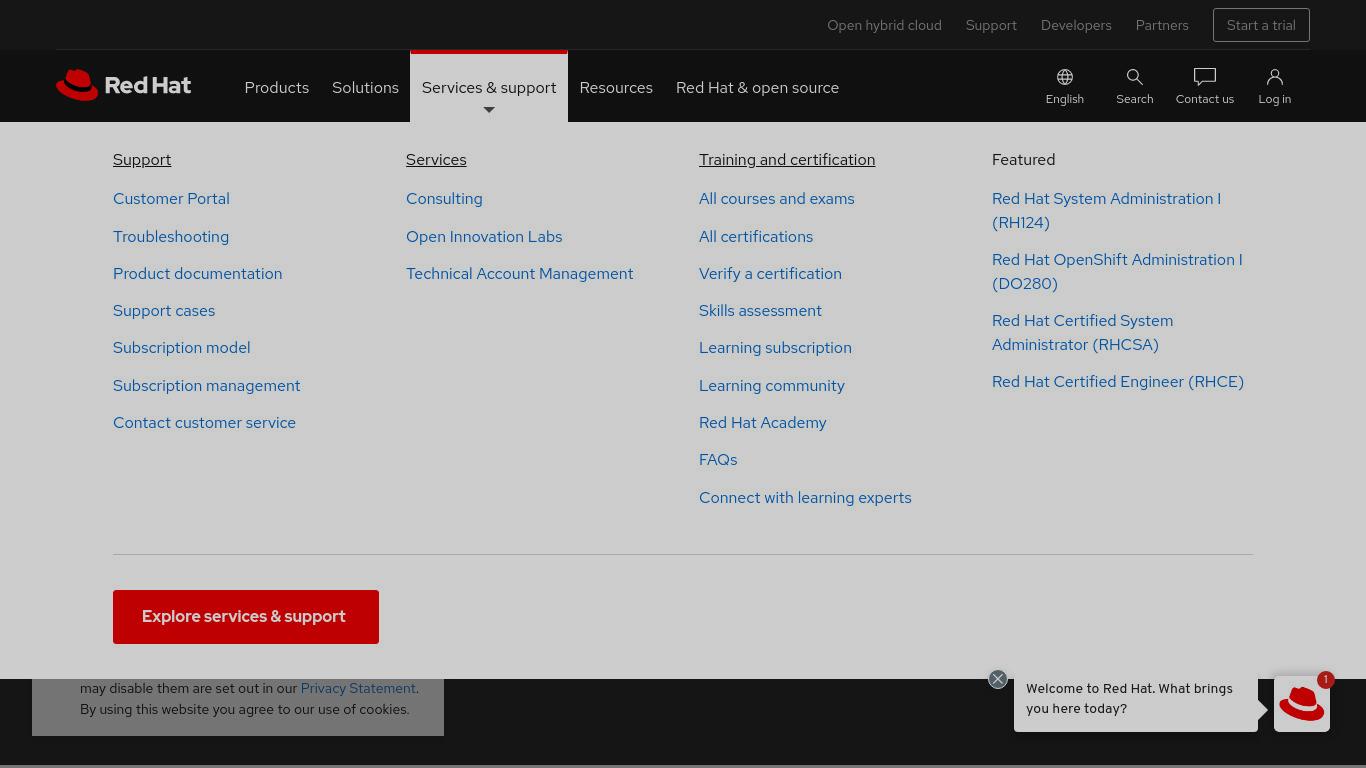Open All certifications
1366x768 pixels.
[756, 237]
